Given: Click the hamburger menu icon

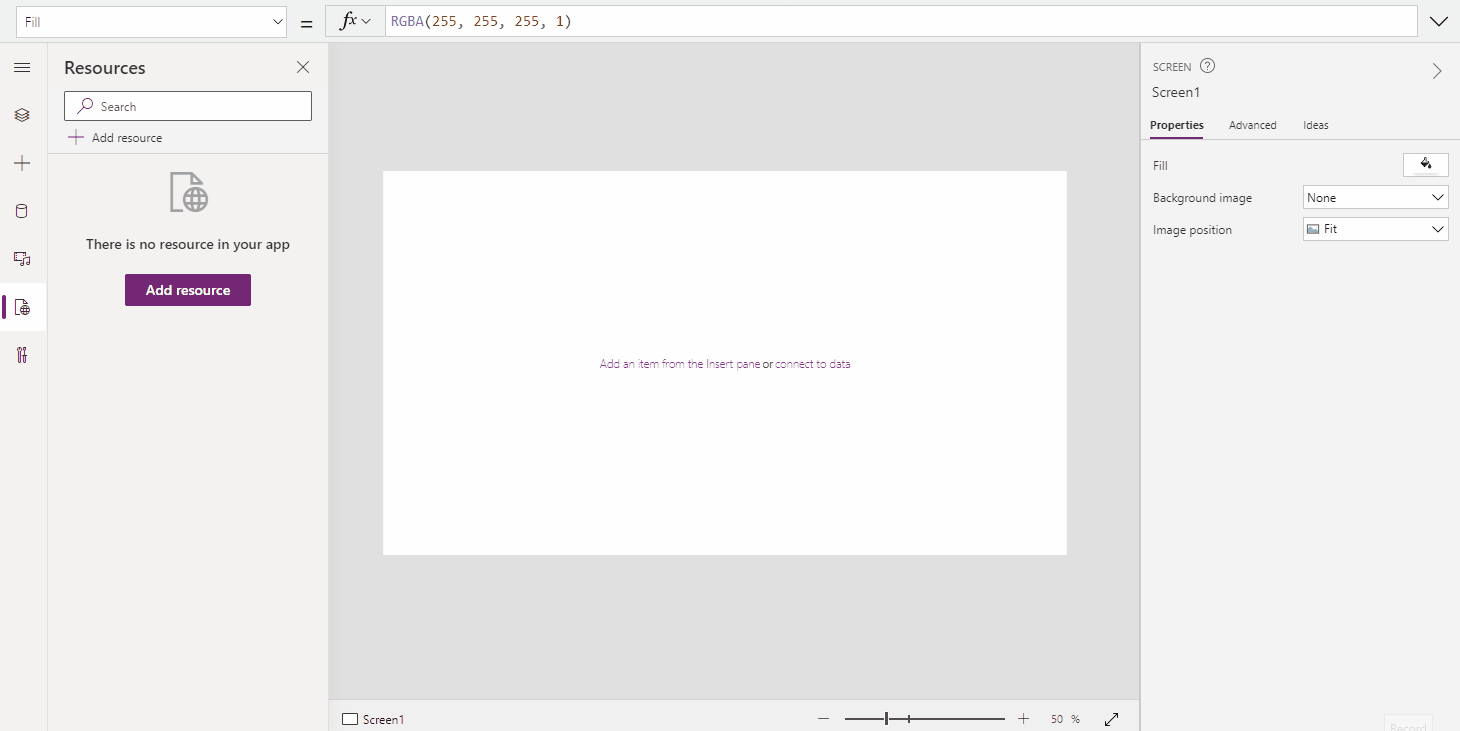Looking at the screenshot, I should pos(22,67).
